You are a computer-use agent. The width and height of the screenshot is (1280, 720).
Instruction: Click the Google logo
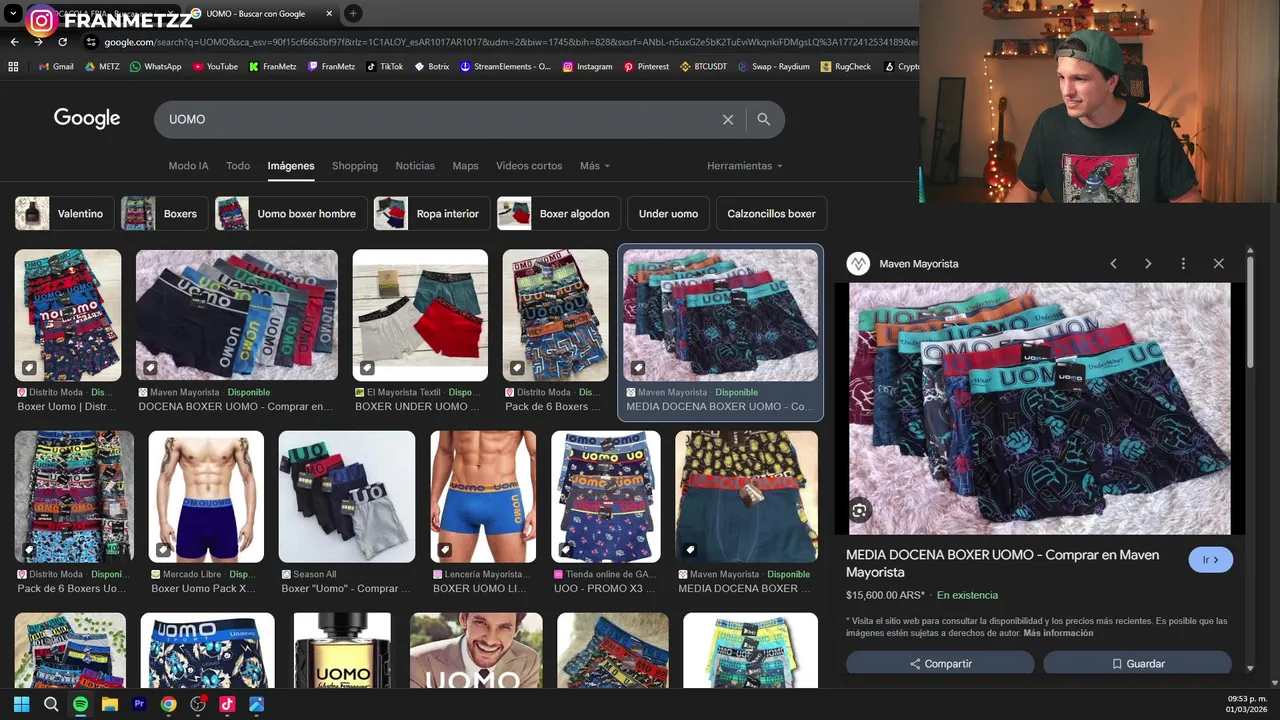tap(87, 119)
